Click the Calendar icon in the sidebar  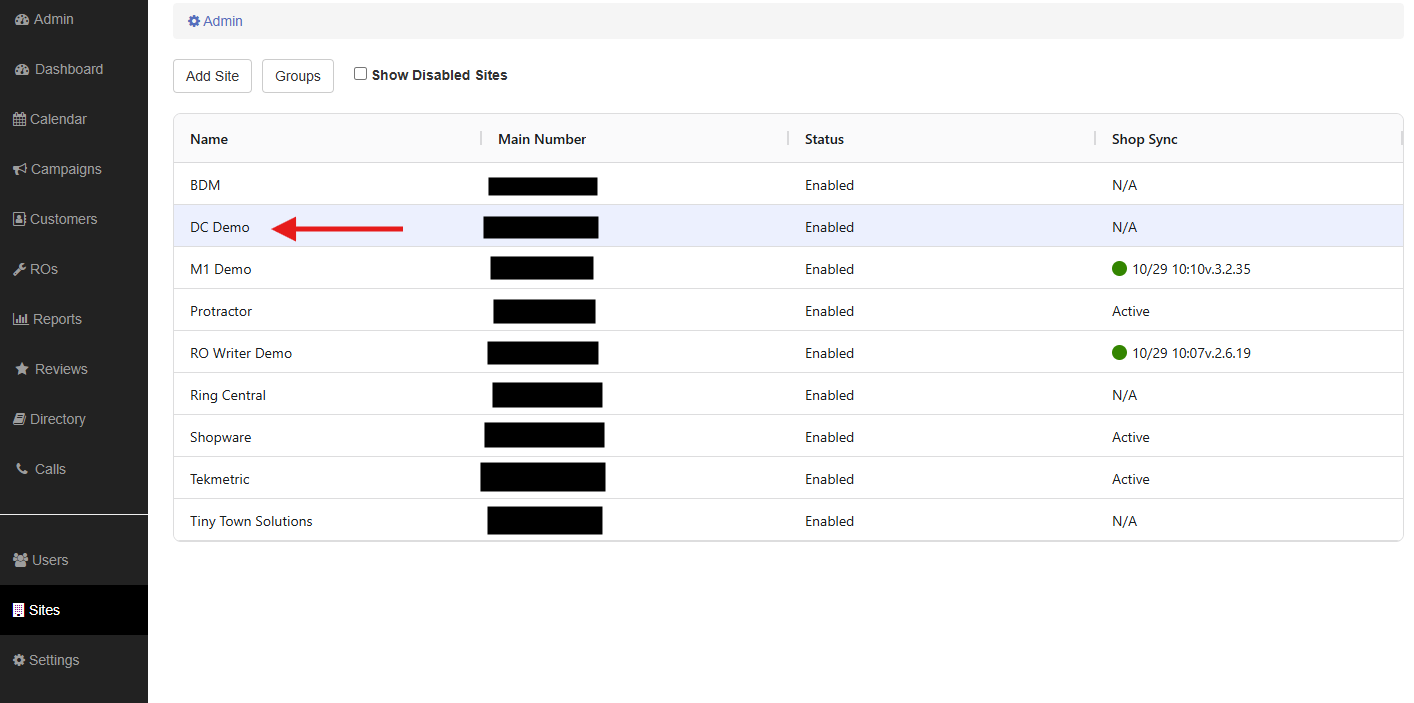pos(19,119)
